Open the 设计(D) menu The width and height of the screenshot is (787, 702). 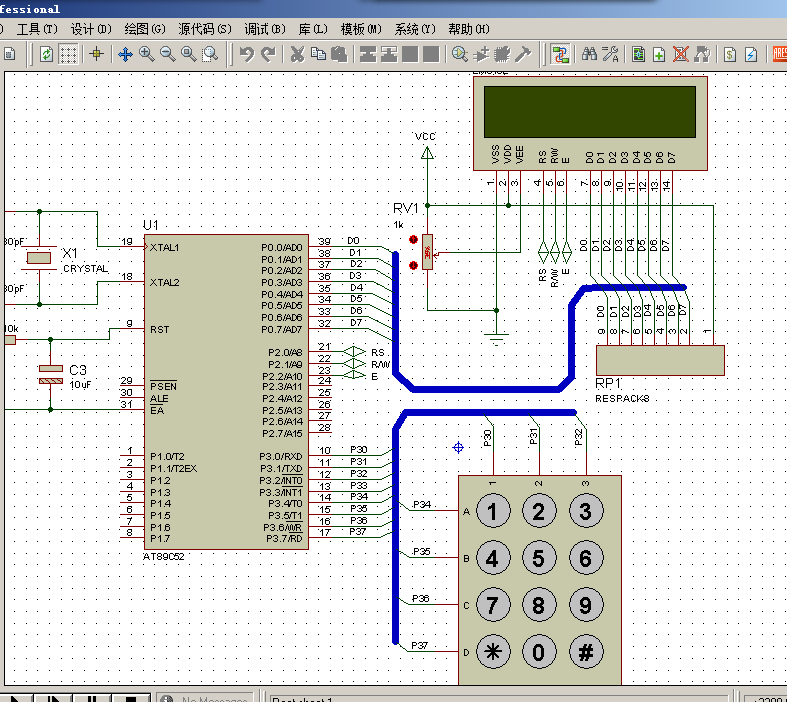[90, 29]
